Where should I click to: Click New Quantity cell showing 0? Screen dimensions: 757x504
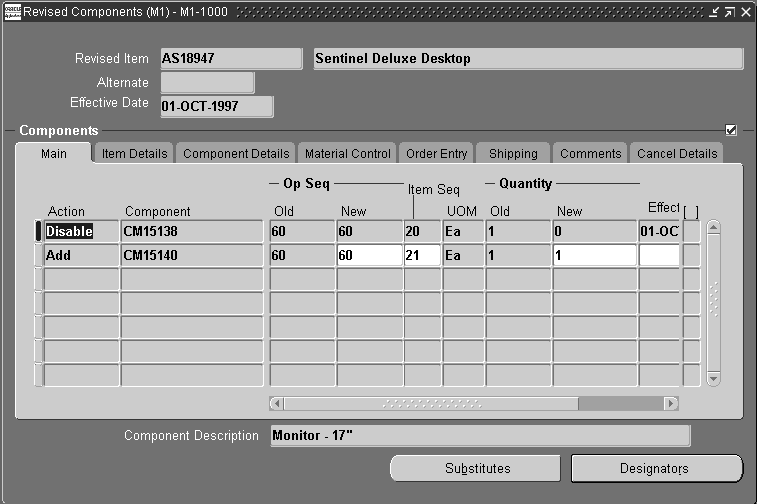pyautogui.click(x=595, y=231)
